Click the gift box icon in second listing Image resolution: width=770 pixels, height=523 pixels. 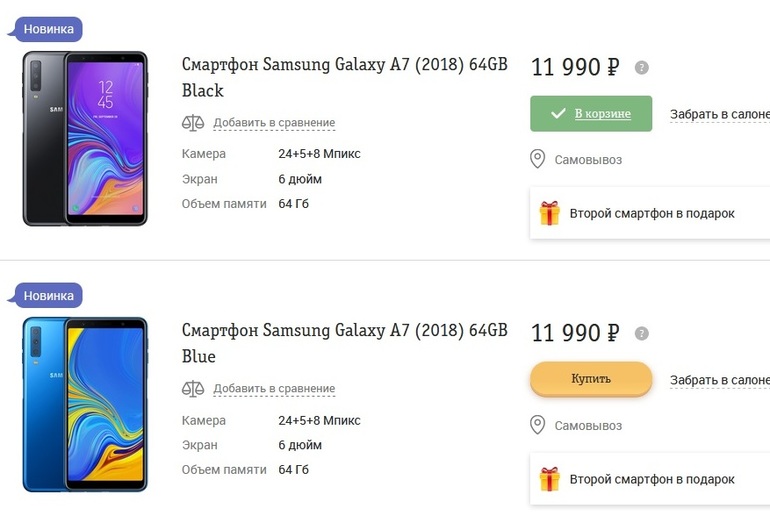550,479
